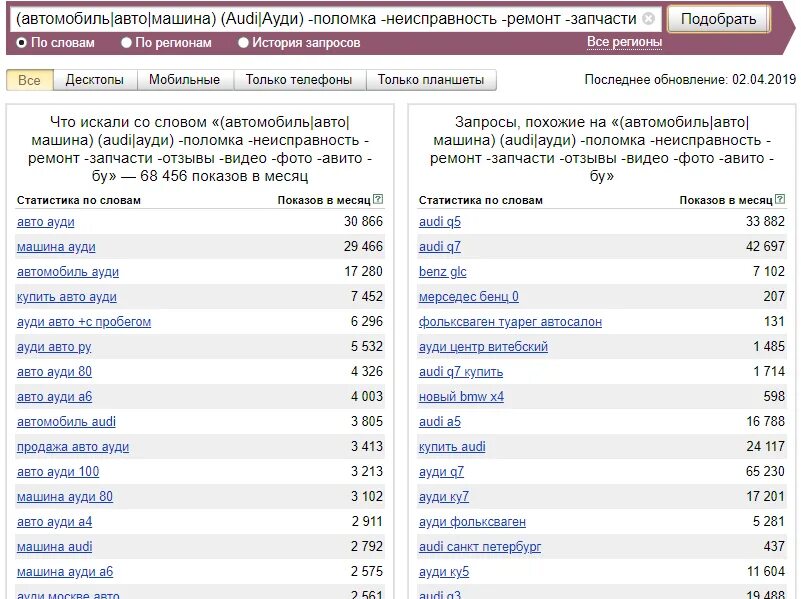Open the ауди ку7 link

tap(443, 497)
